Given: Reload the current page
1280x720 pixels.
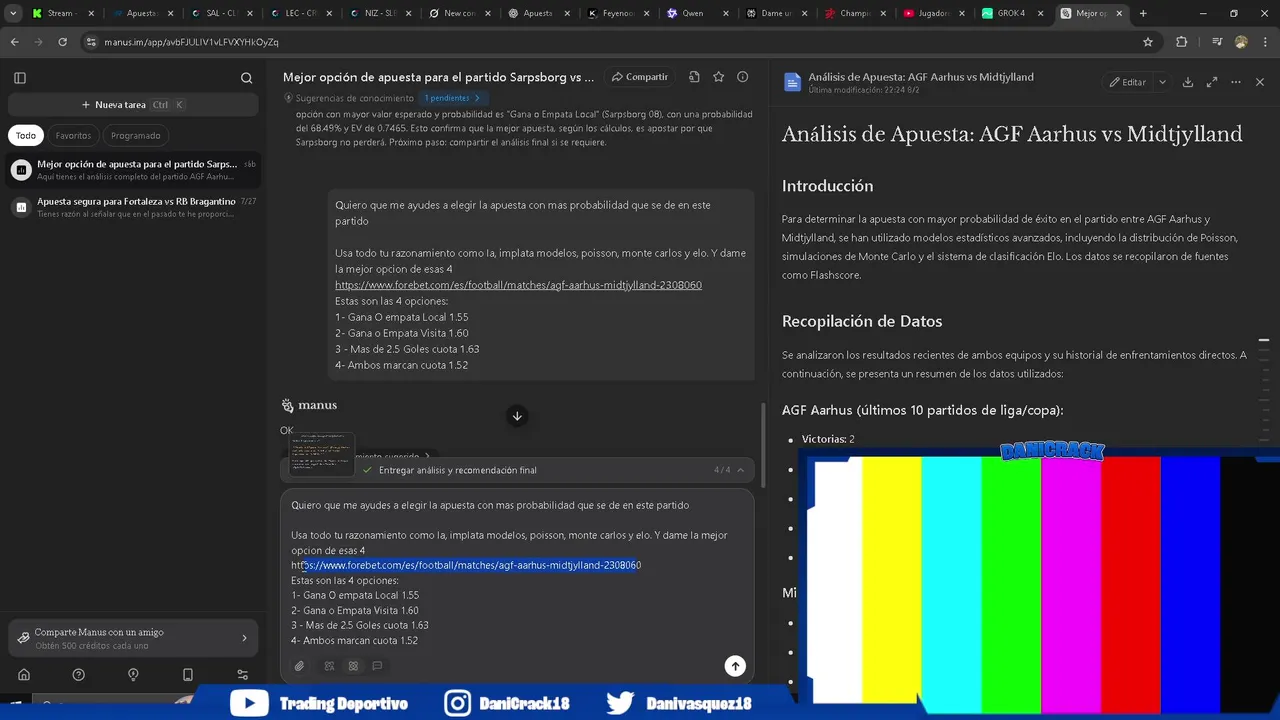Looking at the screenshot, I should [62, 42].
